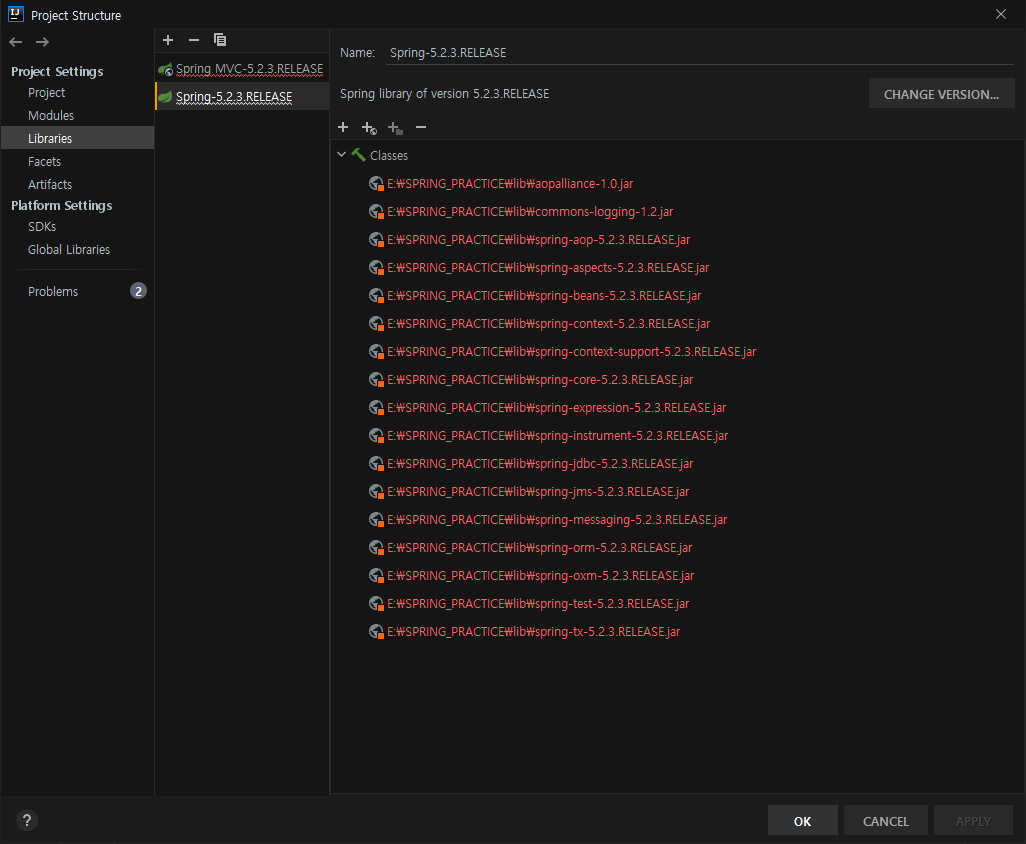The width and height of the screenshot is (1026, 844).
Task: Open the help question mark
Action: coord(27,820)
